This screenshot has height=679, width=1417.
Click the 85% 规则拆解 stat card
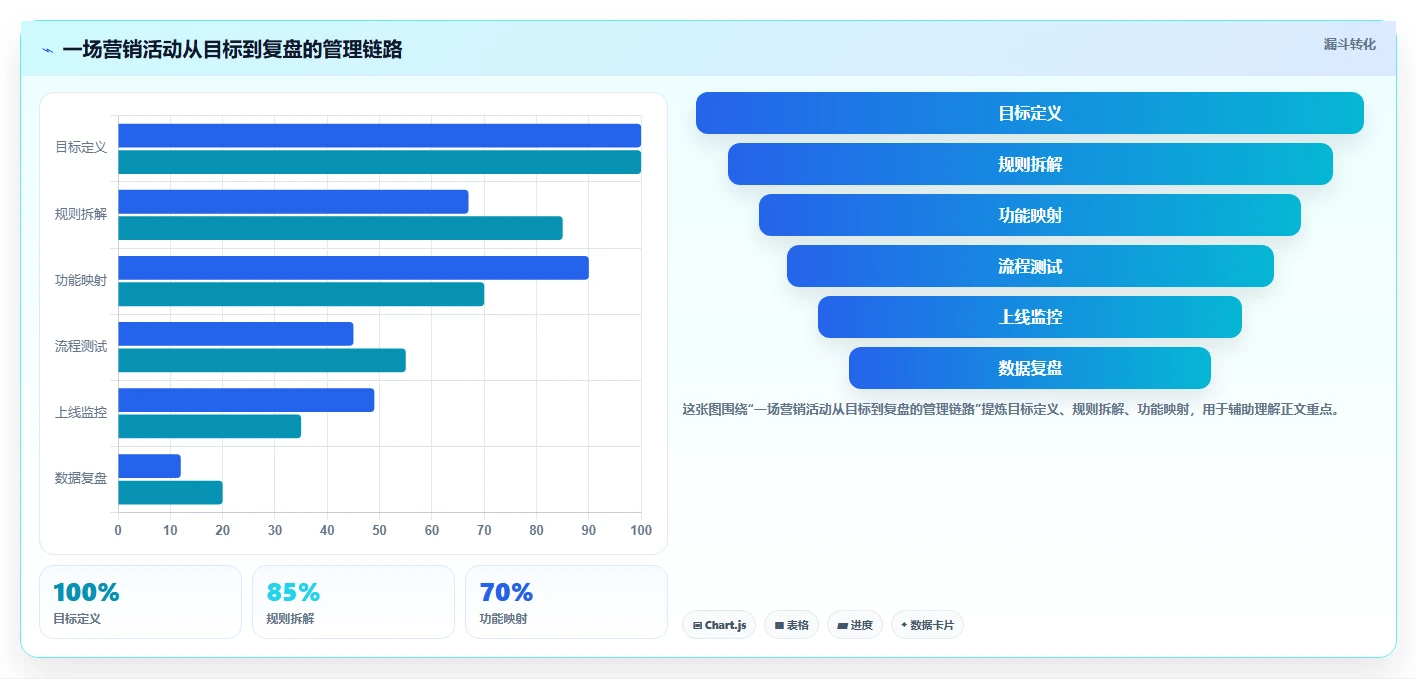pyautogui.click(x=353, y=602)
